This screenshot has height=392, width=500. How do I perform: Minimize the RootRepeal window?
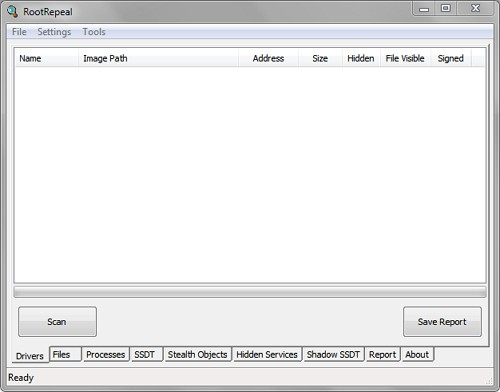(424, 9)
